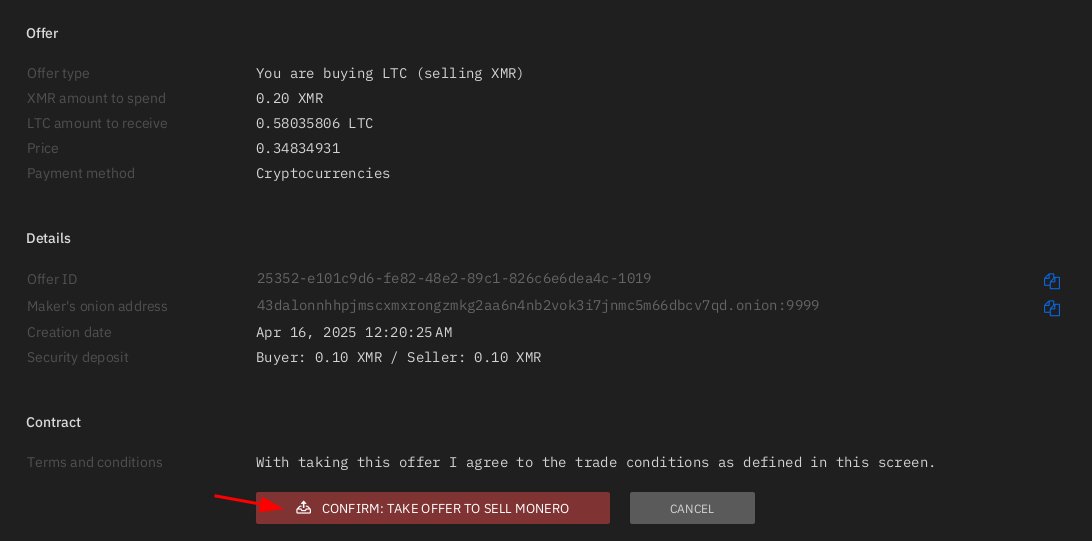Viewport: 1092px width, 541px height.
Task: Cancel the take offer dialog
Action: click(x=692, y=508)
